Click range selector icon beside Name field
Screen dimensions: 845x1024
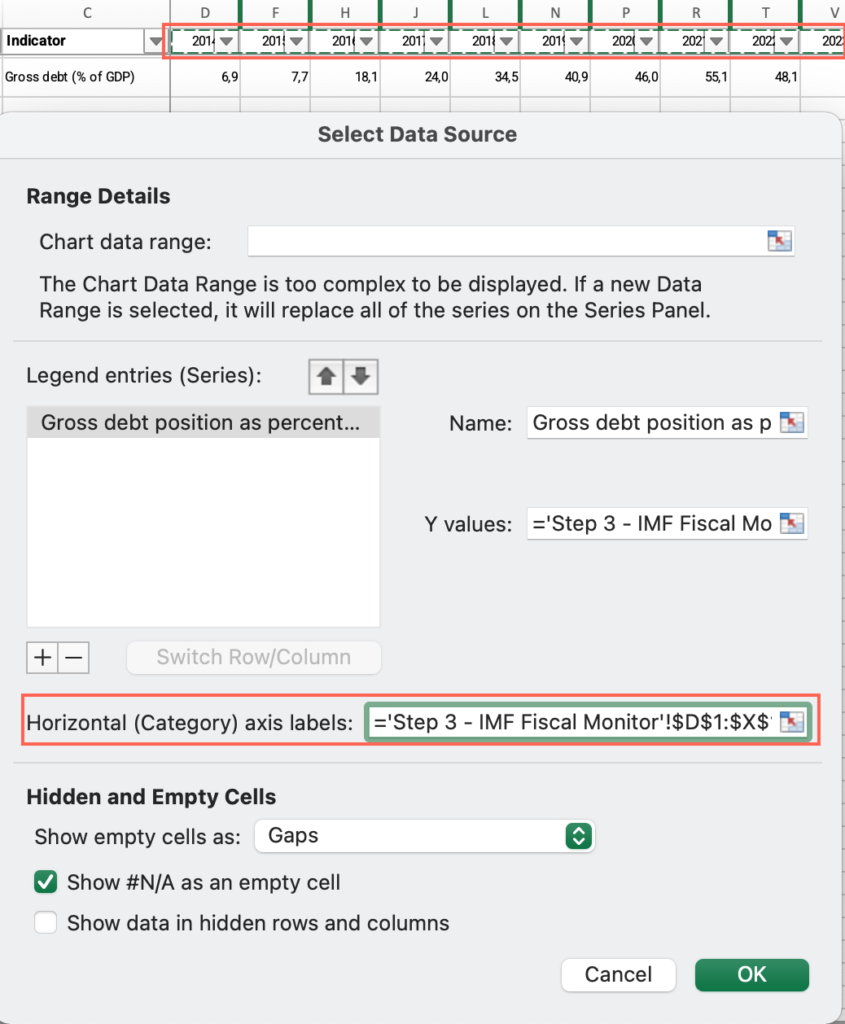point(791,423)
